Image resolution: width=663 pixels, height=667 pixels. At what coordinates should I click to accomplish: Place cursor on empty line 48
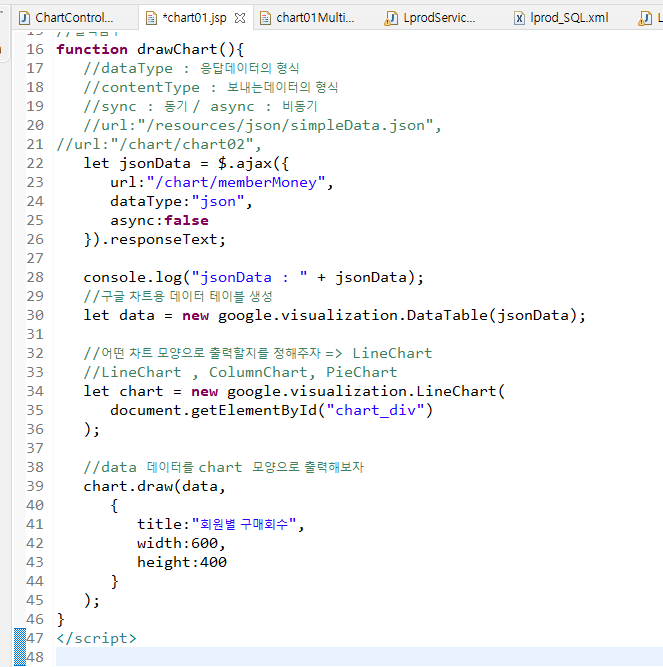[357, 657]
